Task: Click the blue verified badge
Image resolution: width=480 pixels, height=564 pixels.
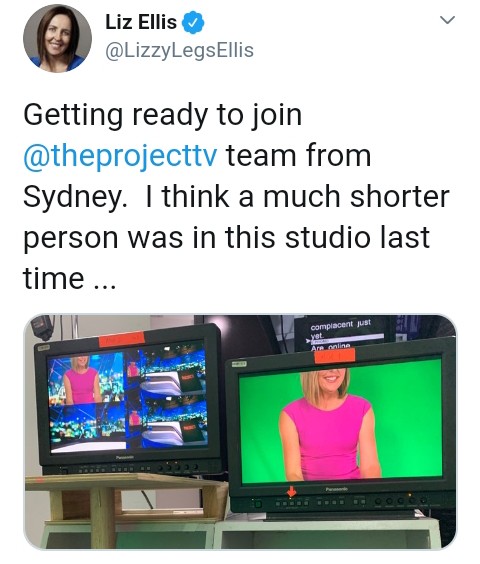Action: tap(193, 23)
